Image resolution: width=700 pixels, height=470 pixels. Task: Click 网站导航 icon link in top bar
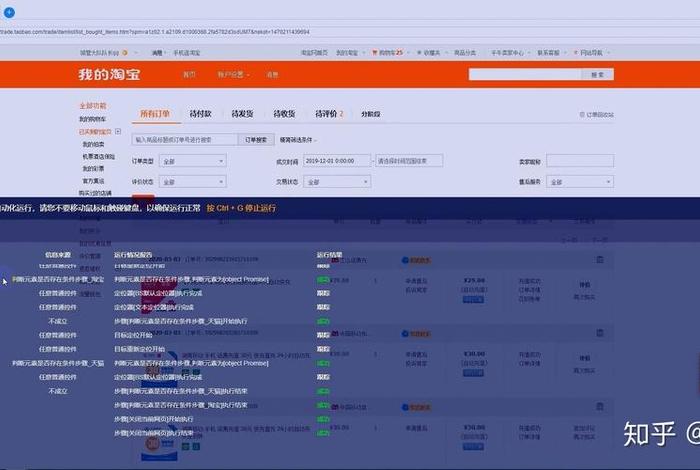tap(591, 53)
